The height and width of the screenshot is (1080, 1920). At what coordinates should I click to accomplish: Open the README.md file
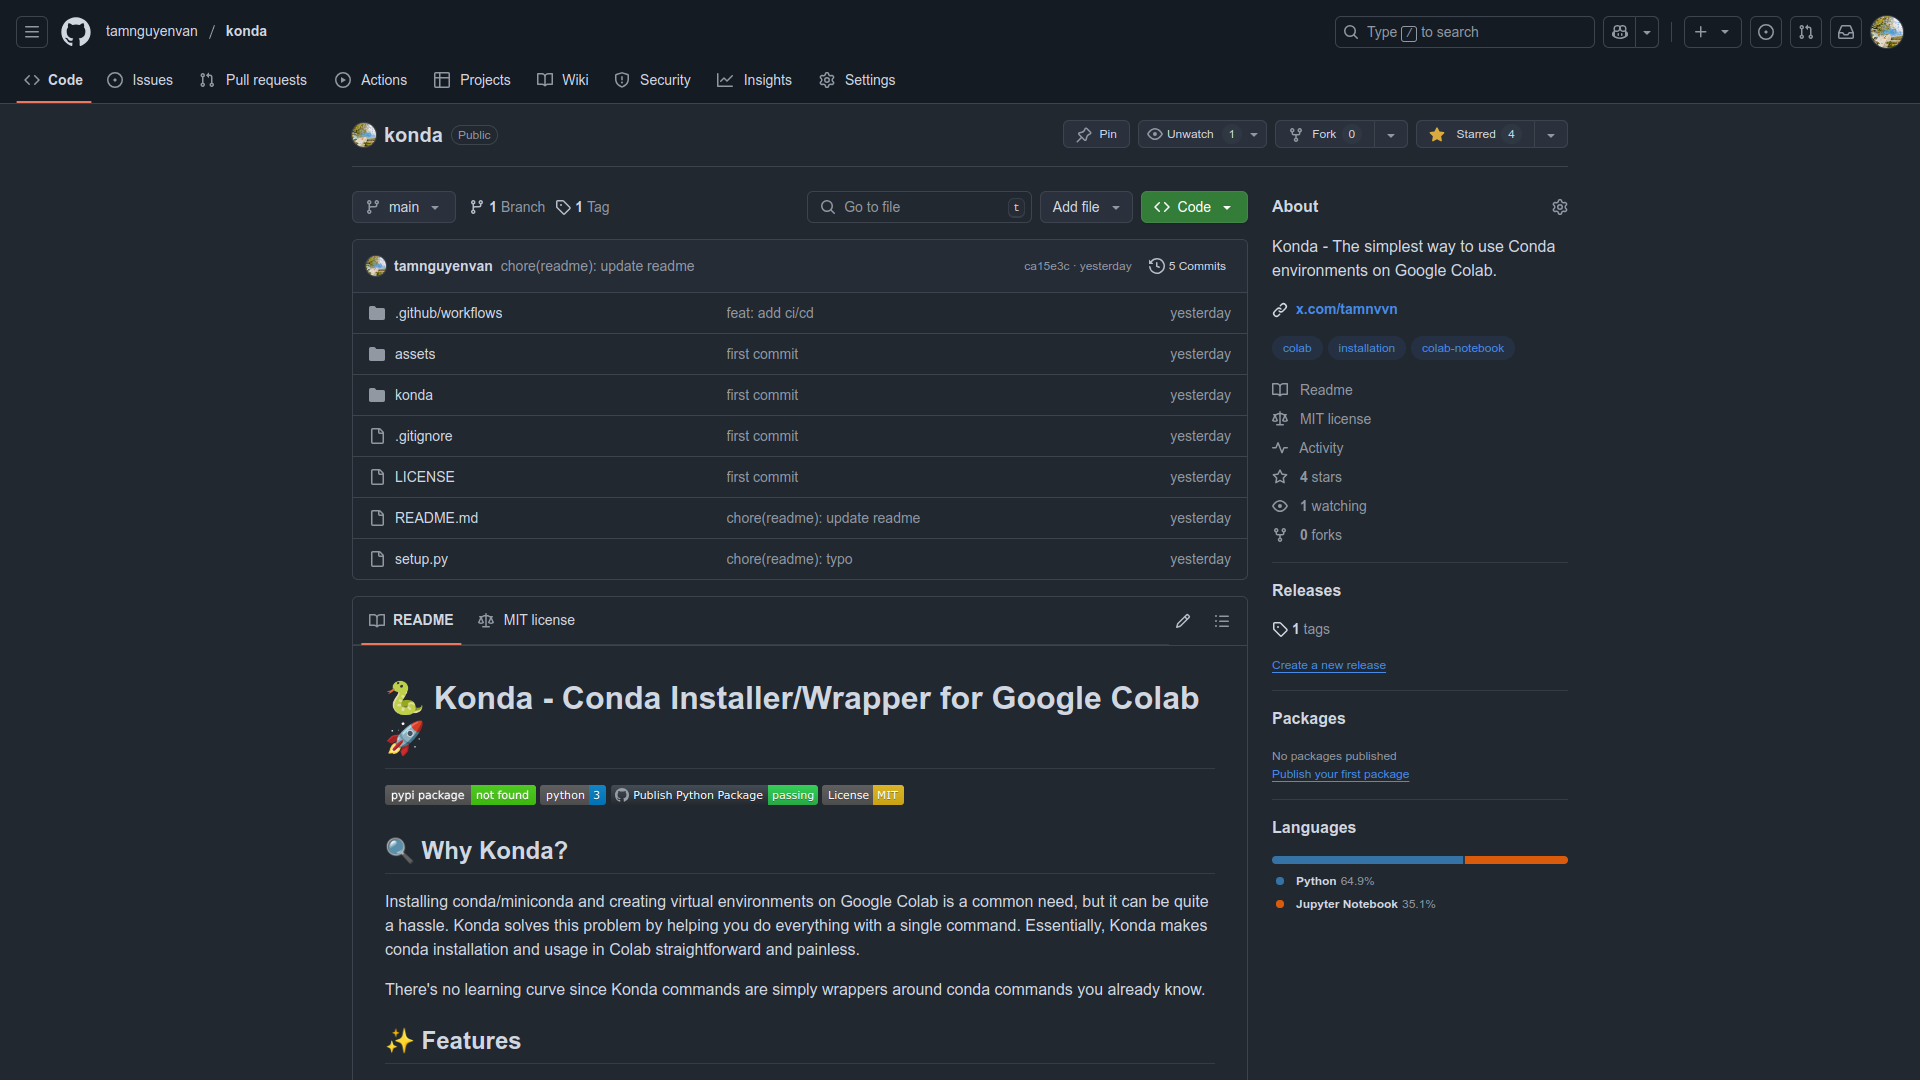(436, 518)
